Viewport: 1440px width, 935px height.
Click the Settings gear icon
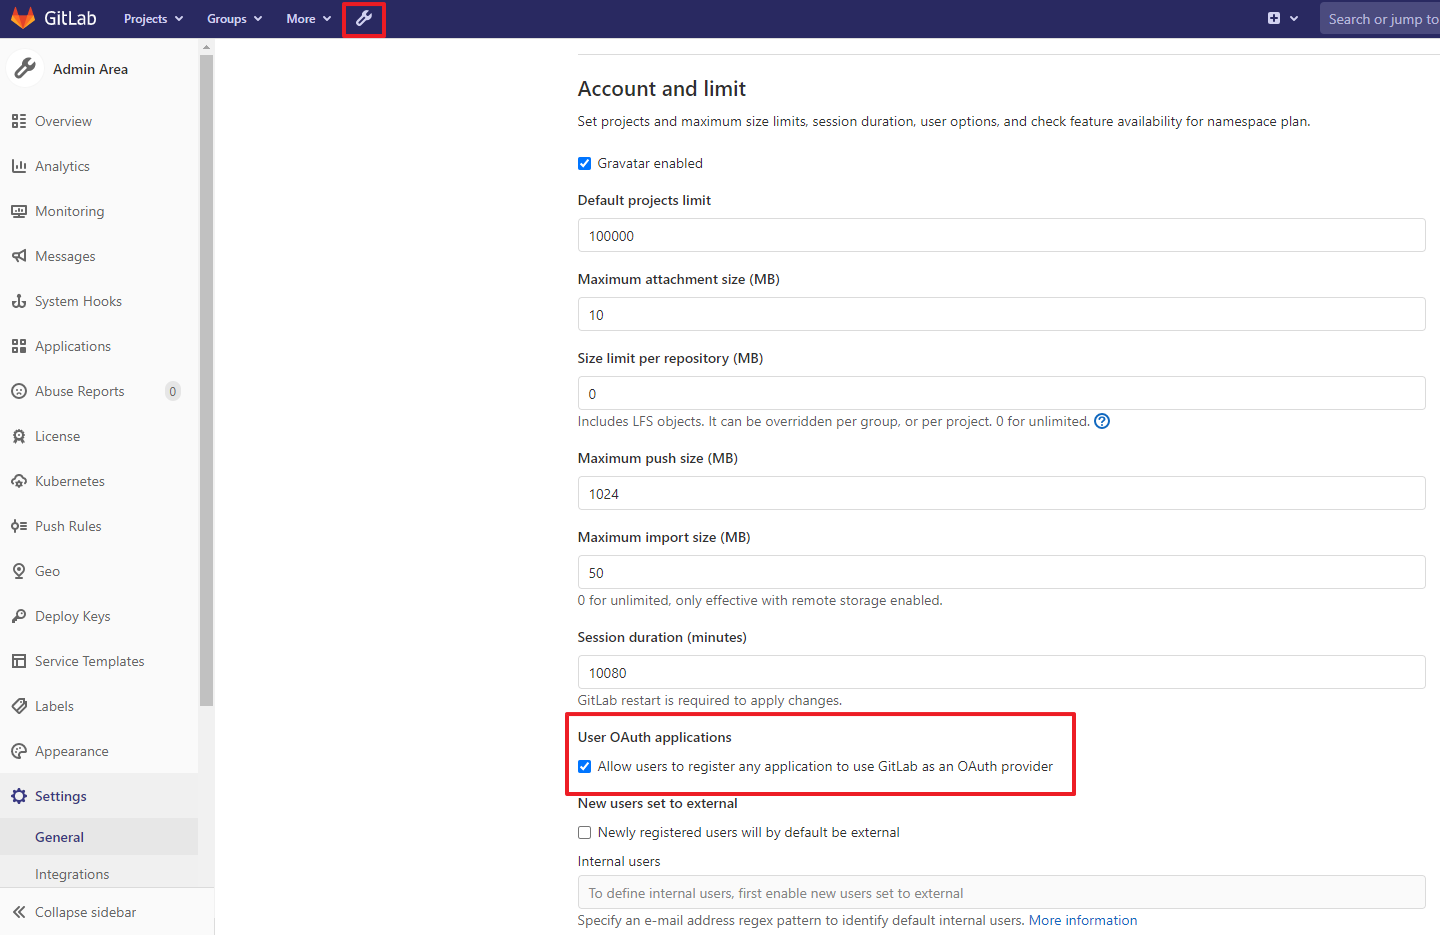click(x=19, y=796)
